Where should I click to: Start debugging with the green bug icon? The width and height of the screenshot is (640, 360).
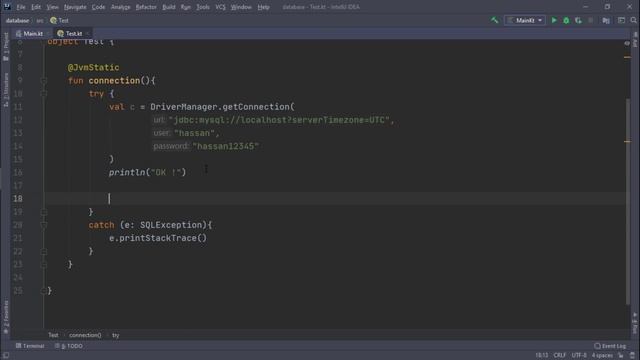[x=566, y=20]
